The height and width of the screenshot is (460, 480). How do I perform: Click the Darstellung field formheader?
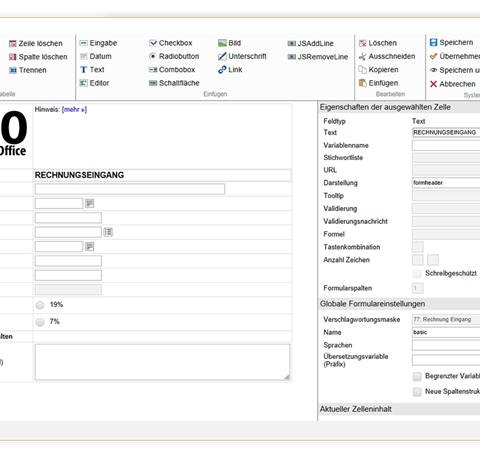tap(446, 183)
